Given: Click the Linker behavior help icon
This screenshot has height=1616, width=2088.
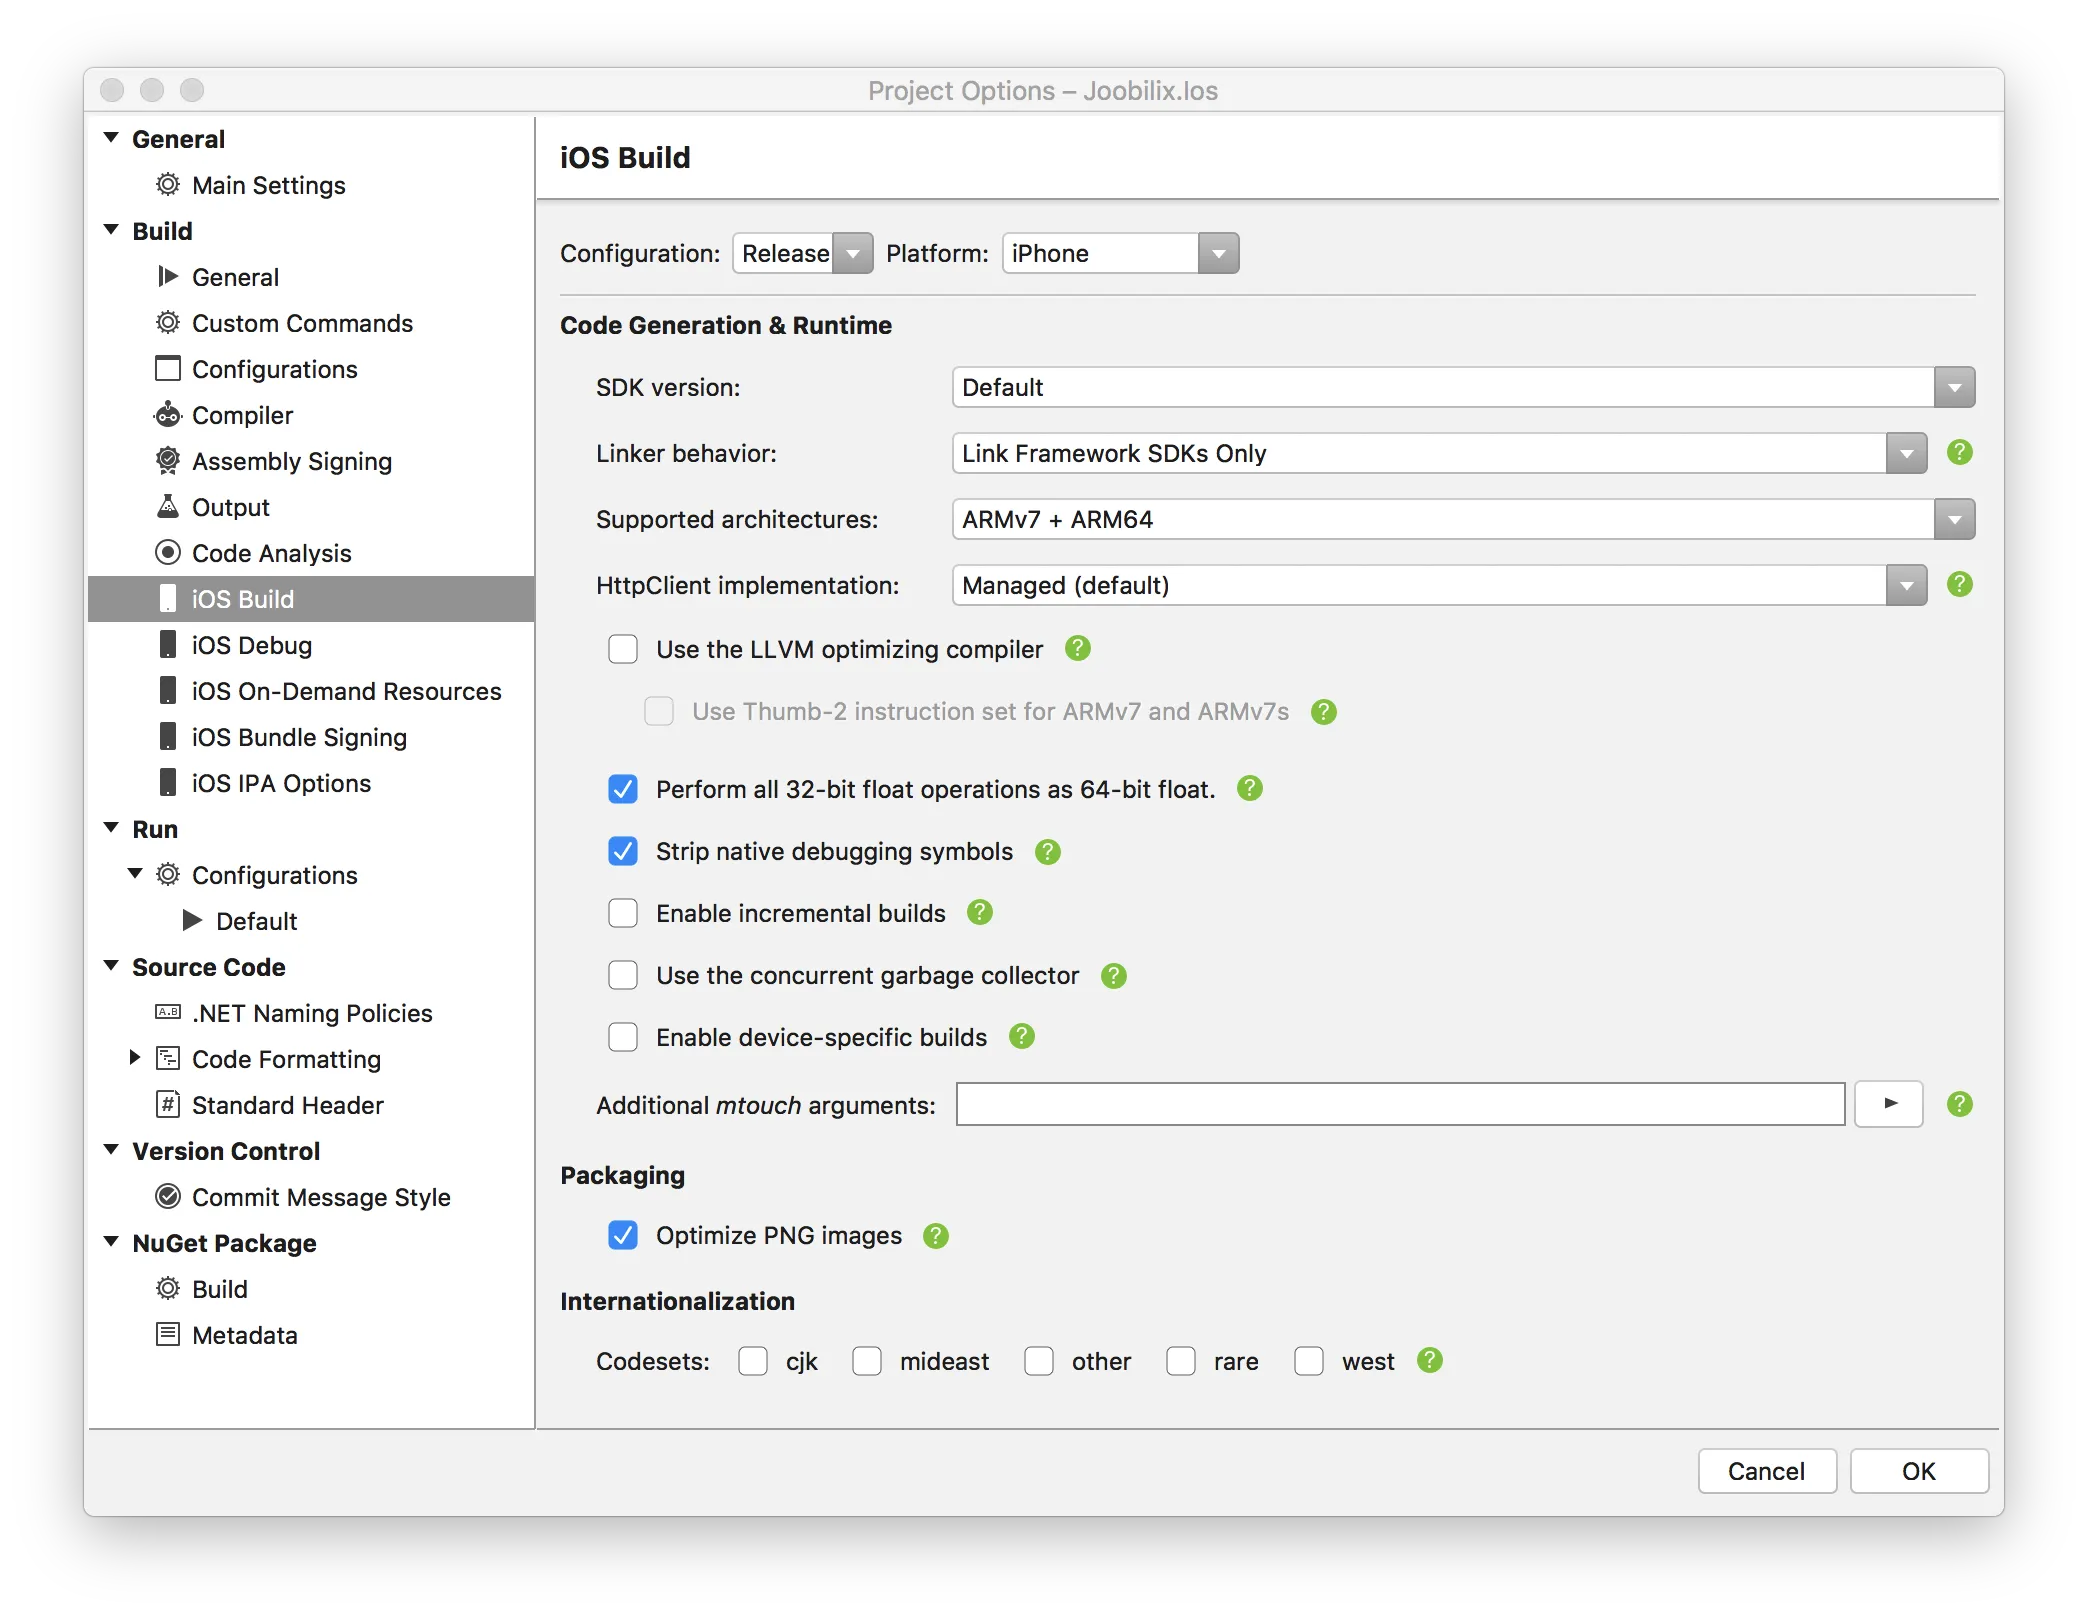Looking at the screenshot, I should (x=1959, y=452).
